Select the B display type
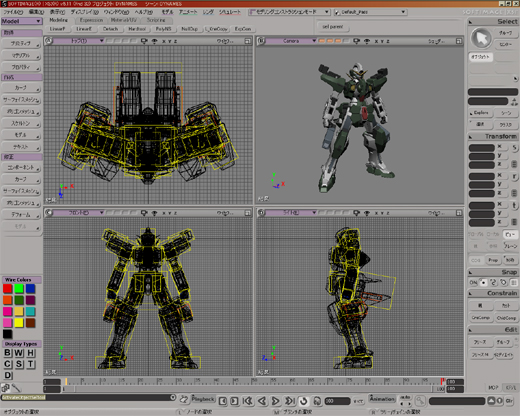 point(7,353)
